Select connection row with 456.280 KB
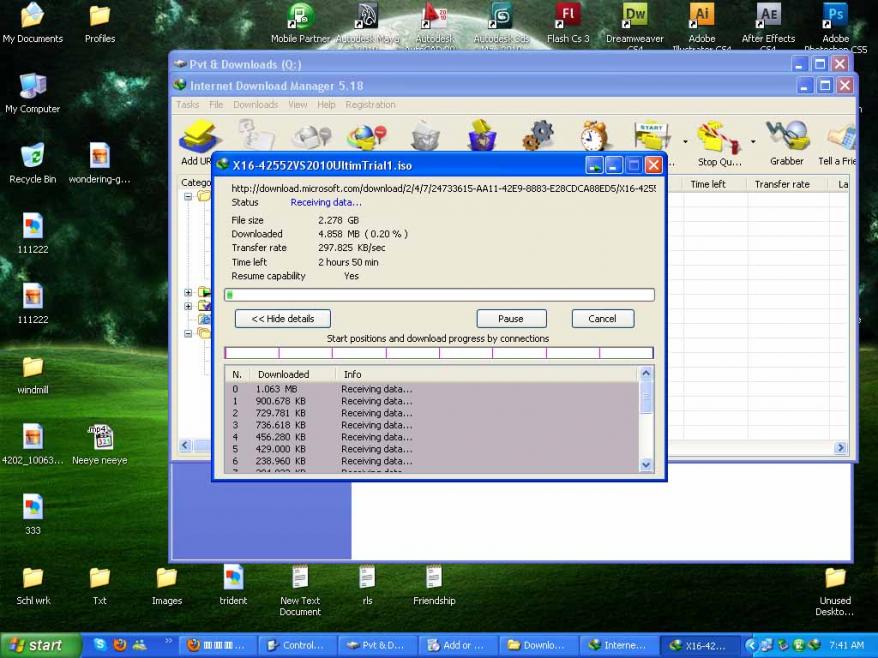The height and width of the screenshot is (658, 878). 431,437
